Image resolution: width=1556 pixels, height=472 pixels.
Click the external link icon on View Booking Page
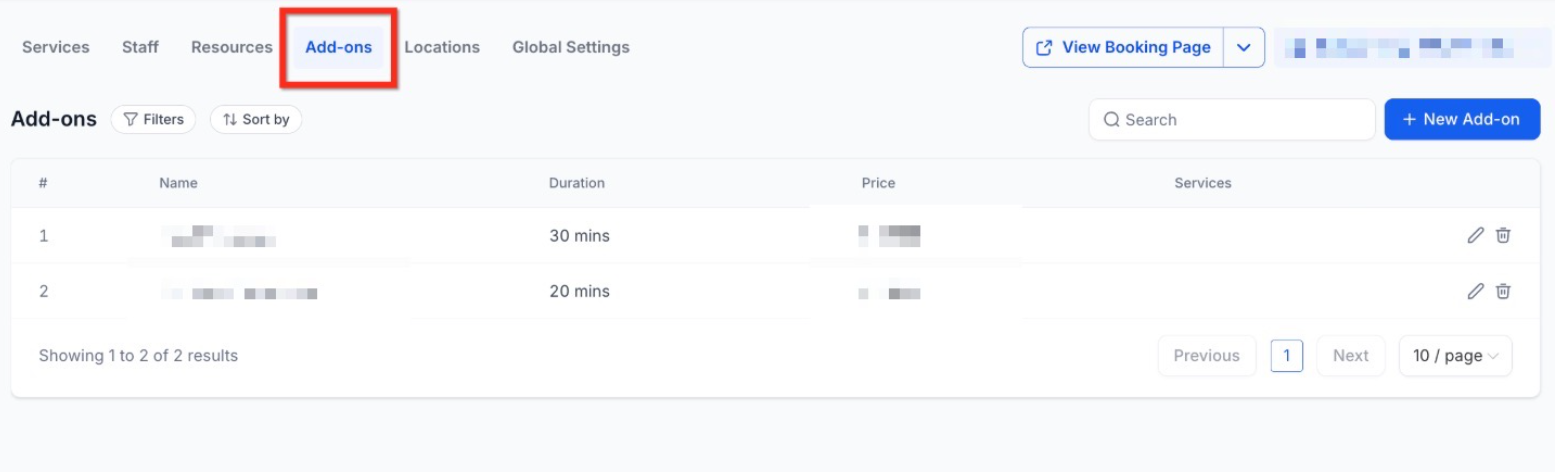[1044, 48]
